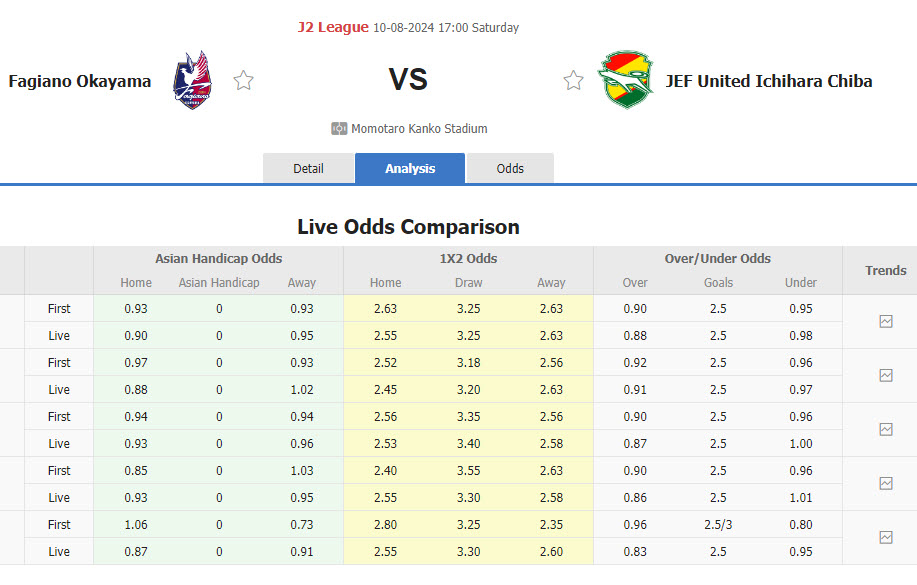Click the JEF United Chiba team logo

tap(626, 80)
